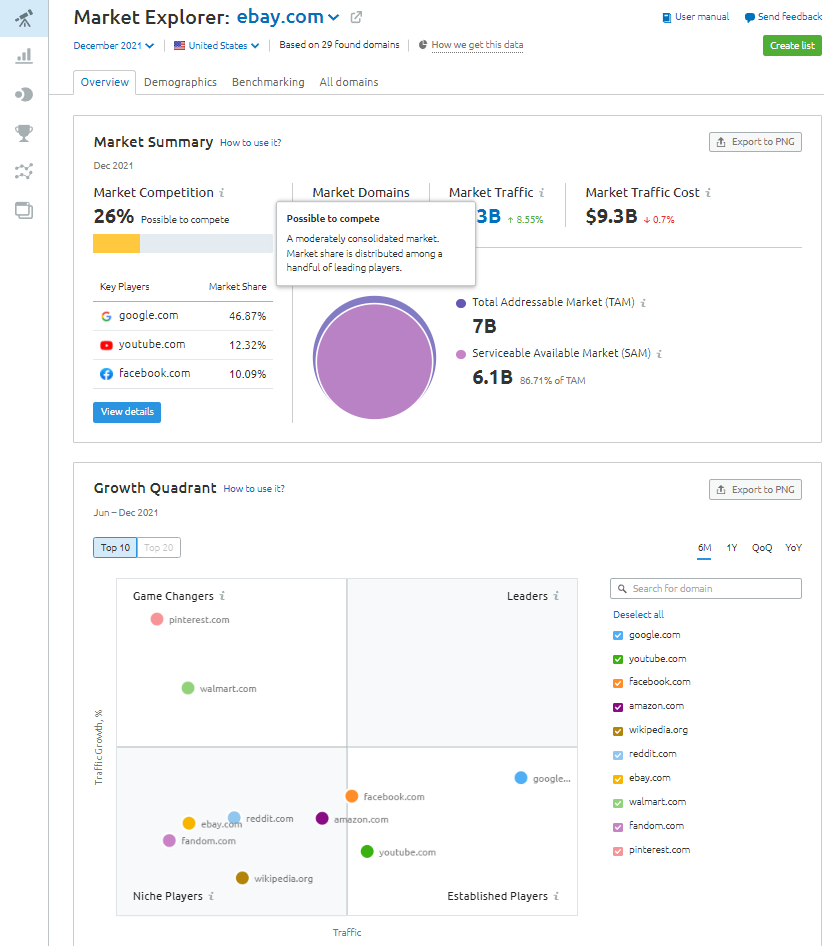Switch to the Overview tab
Viewport: 824px width, 946px height.
pyautogui.click(x=104, y=82)
